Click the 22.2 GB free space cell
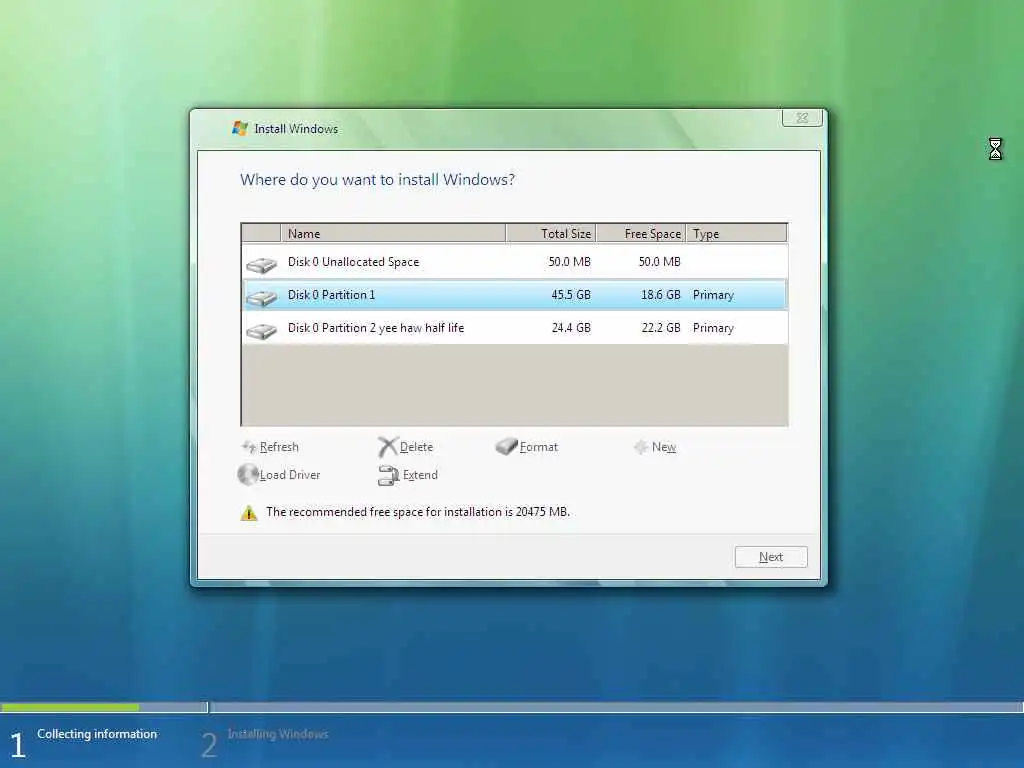This screenshot has width=1024, height=768. click(x=660, y=328)
